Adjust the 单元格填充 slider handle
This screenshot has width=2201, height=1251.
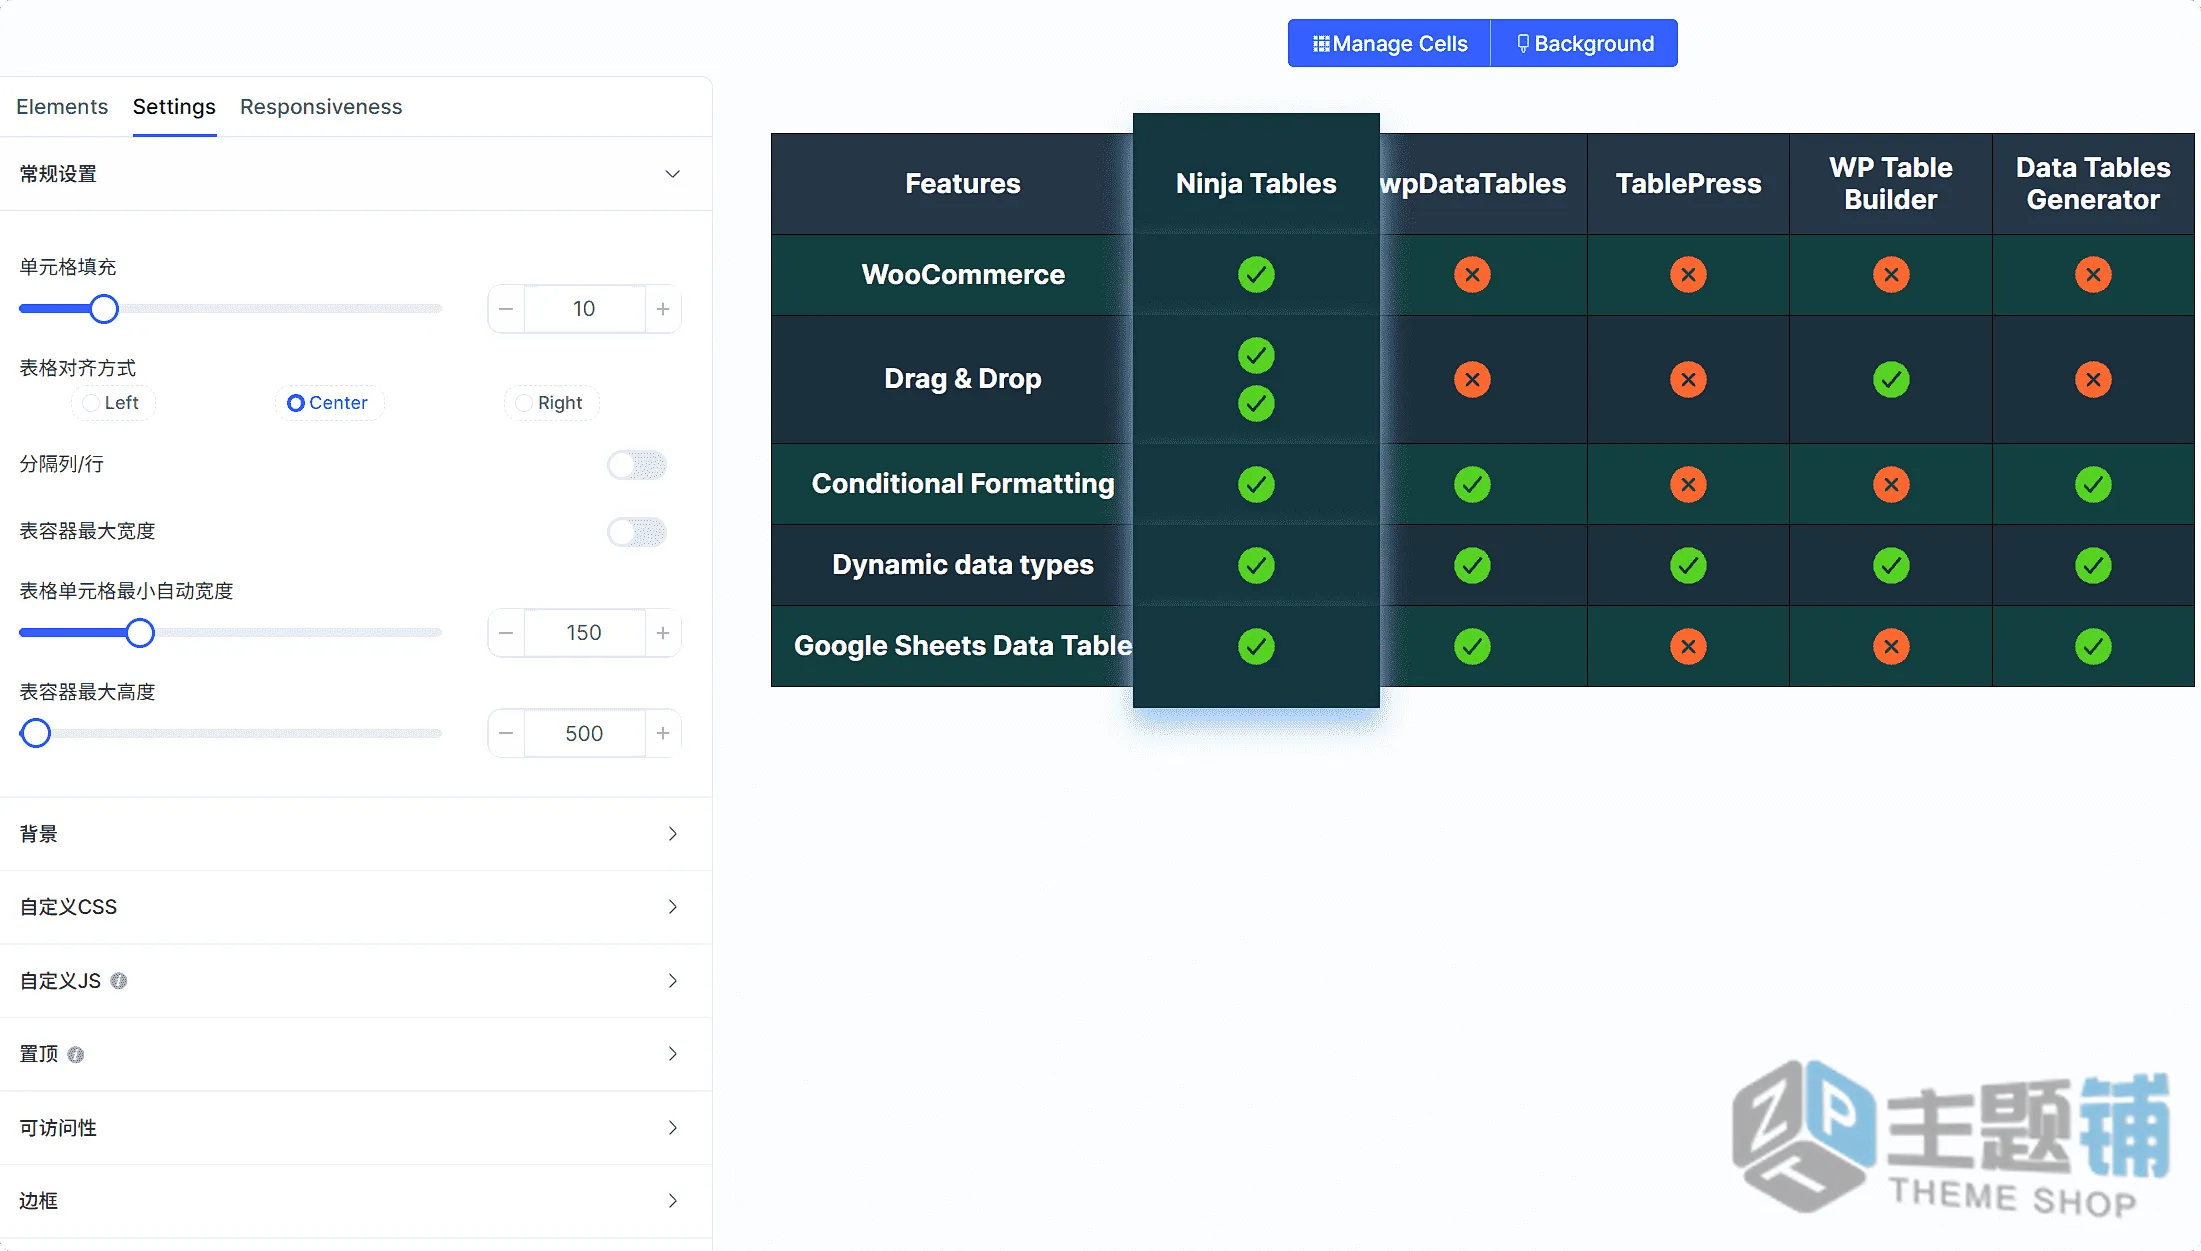click(104, 309)
